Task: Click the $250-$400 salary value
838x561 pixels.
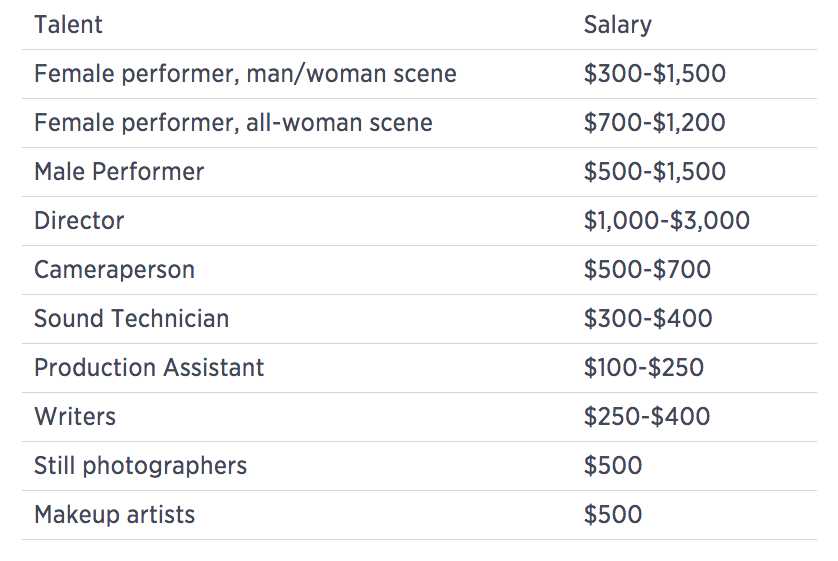Action: pos(647,417)
